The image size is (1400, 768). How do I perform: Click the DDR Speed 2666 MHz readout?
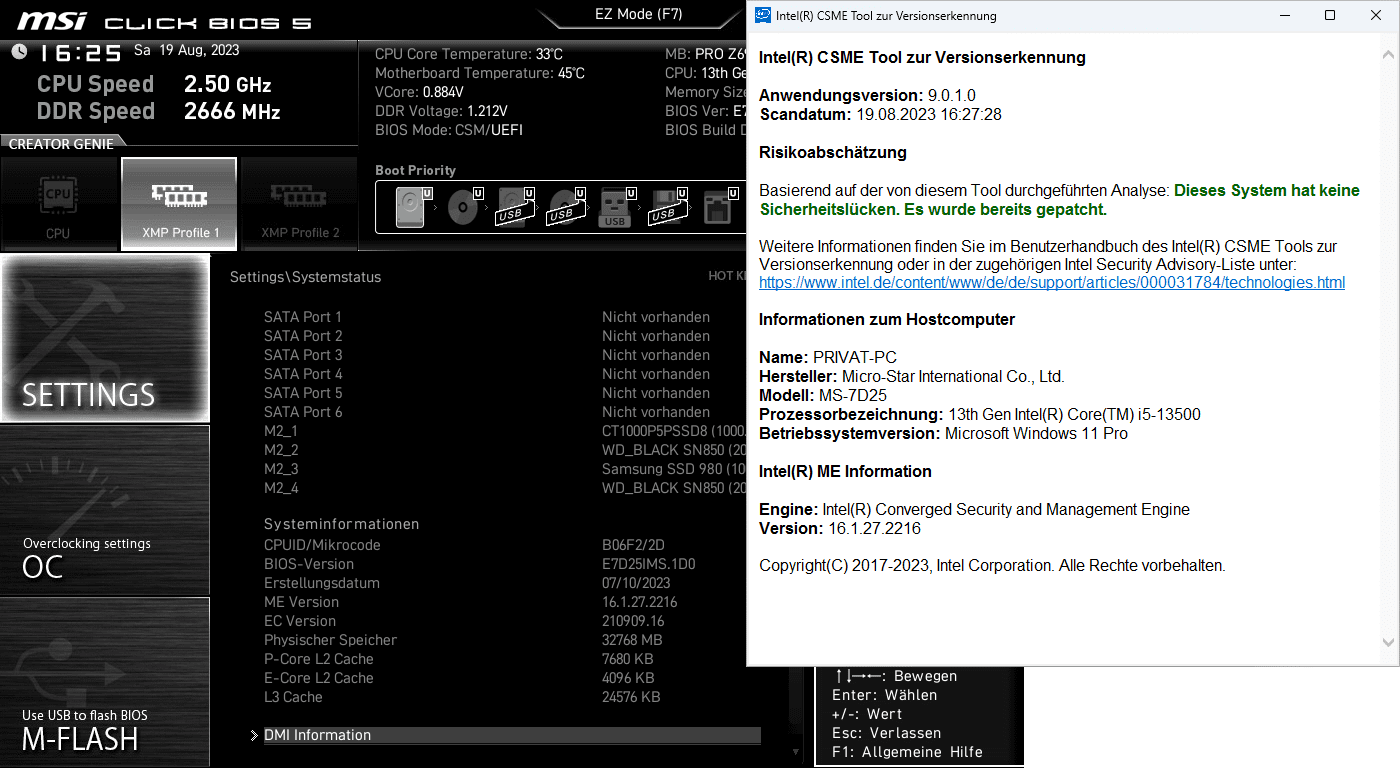pyautogui.click(x=158, y=111)
